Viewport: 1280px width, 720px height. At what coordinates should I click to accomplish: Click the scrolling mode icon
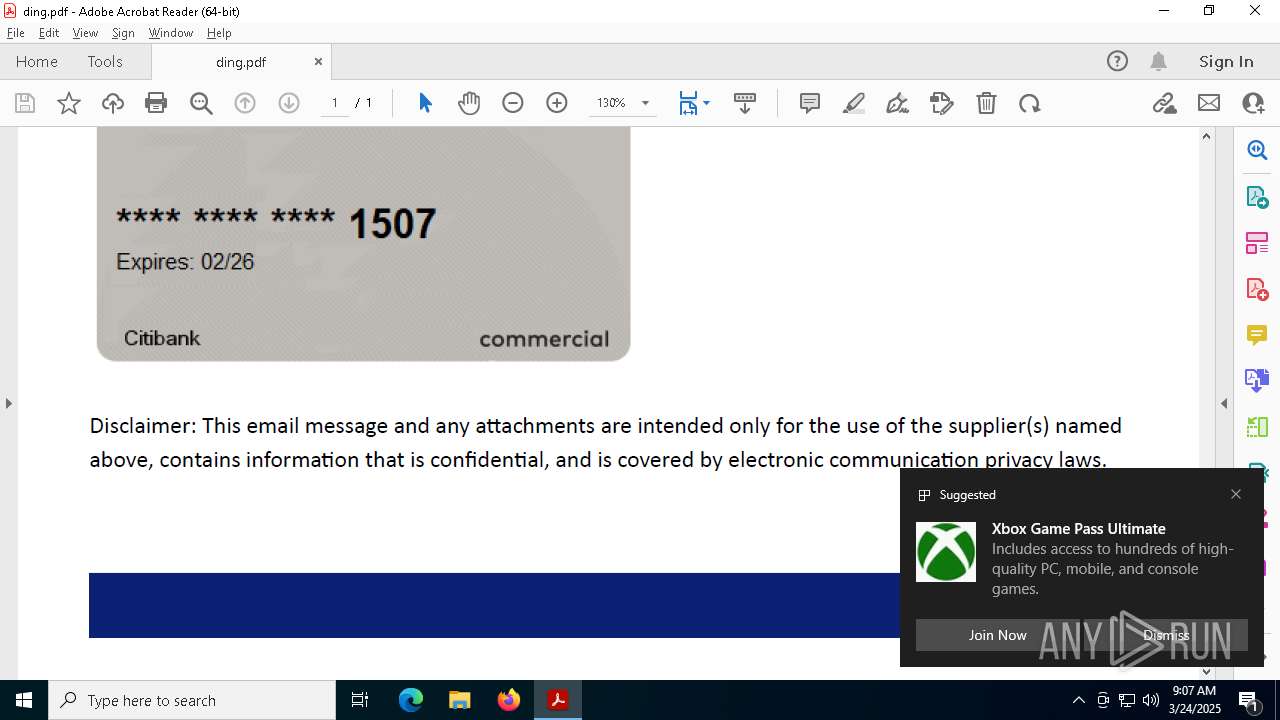[x=745, y=103]
